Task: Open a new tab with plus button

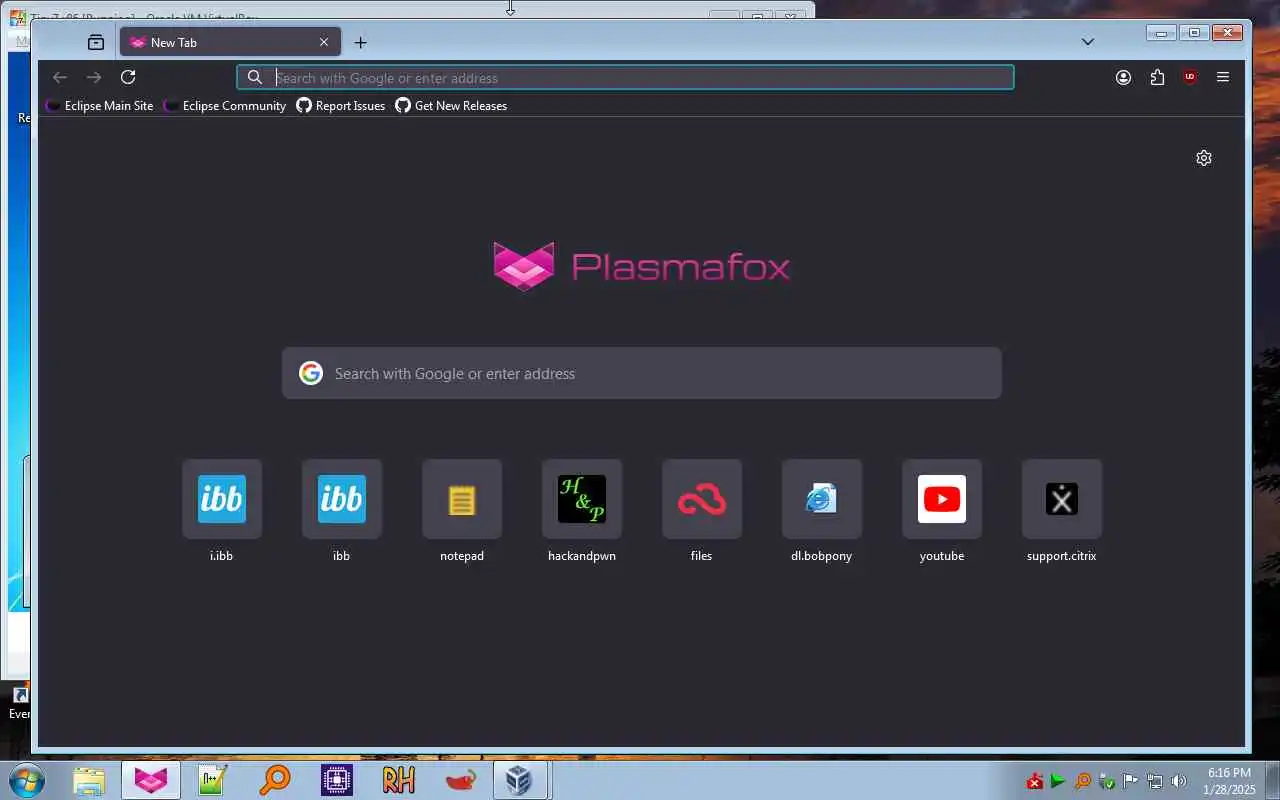Action: (361, 42)
